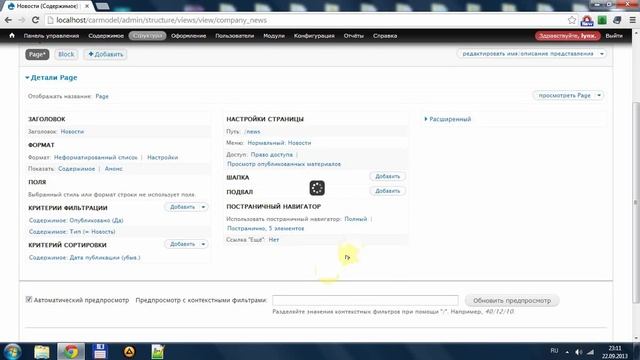Click the red extension icon in Chrome toolbar
Image resolution: width=640 pixels, height=360 pixels.
587,20
